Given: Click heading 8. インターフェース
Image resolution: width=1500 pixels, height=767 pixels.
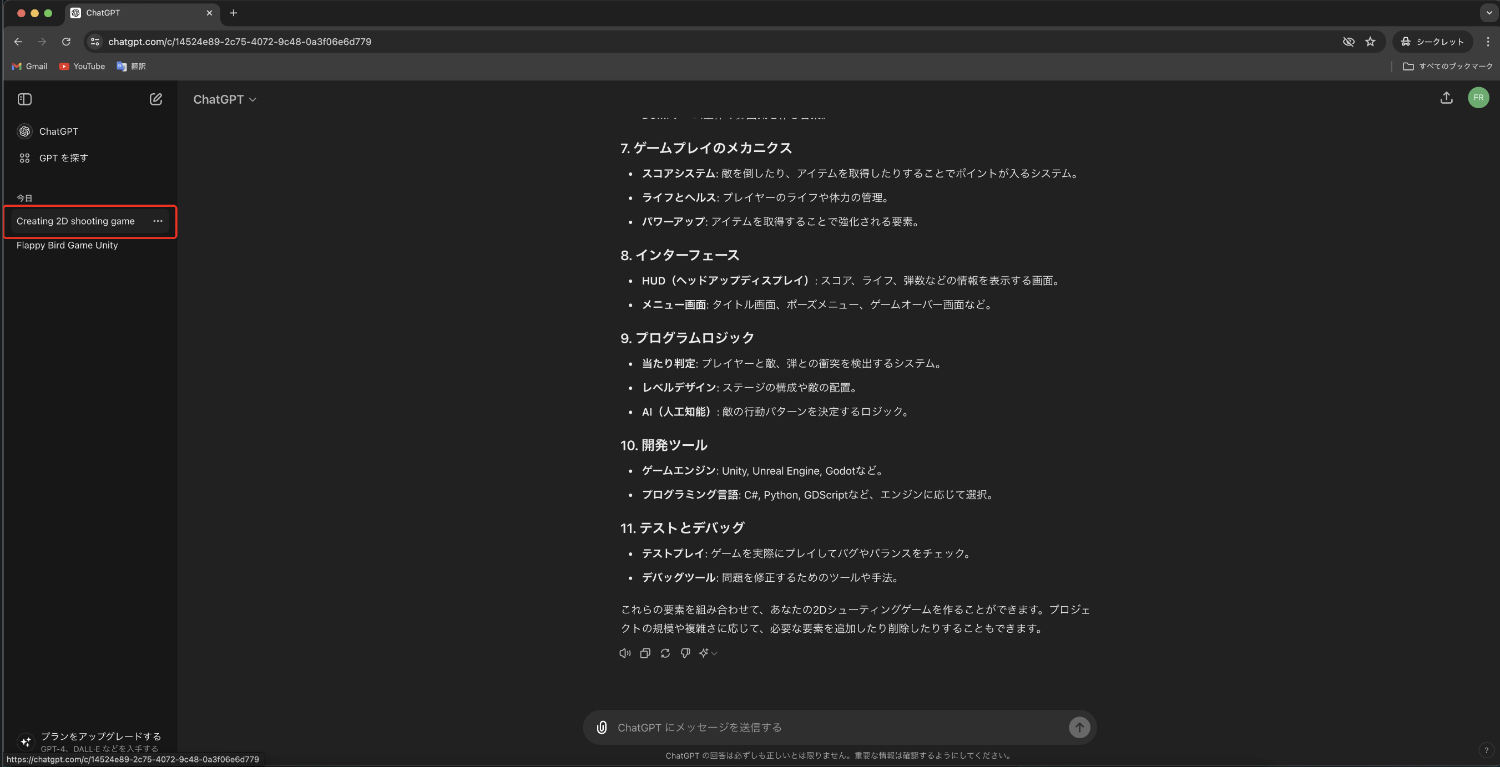Looking at the screenshot, I should 680,255.
